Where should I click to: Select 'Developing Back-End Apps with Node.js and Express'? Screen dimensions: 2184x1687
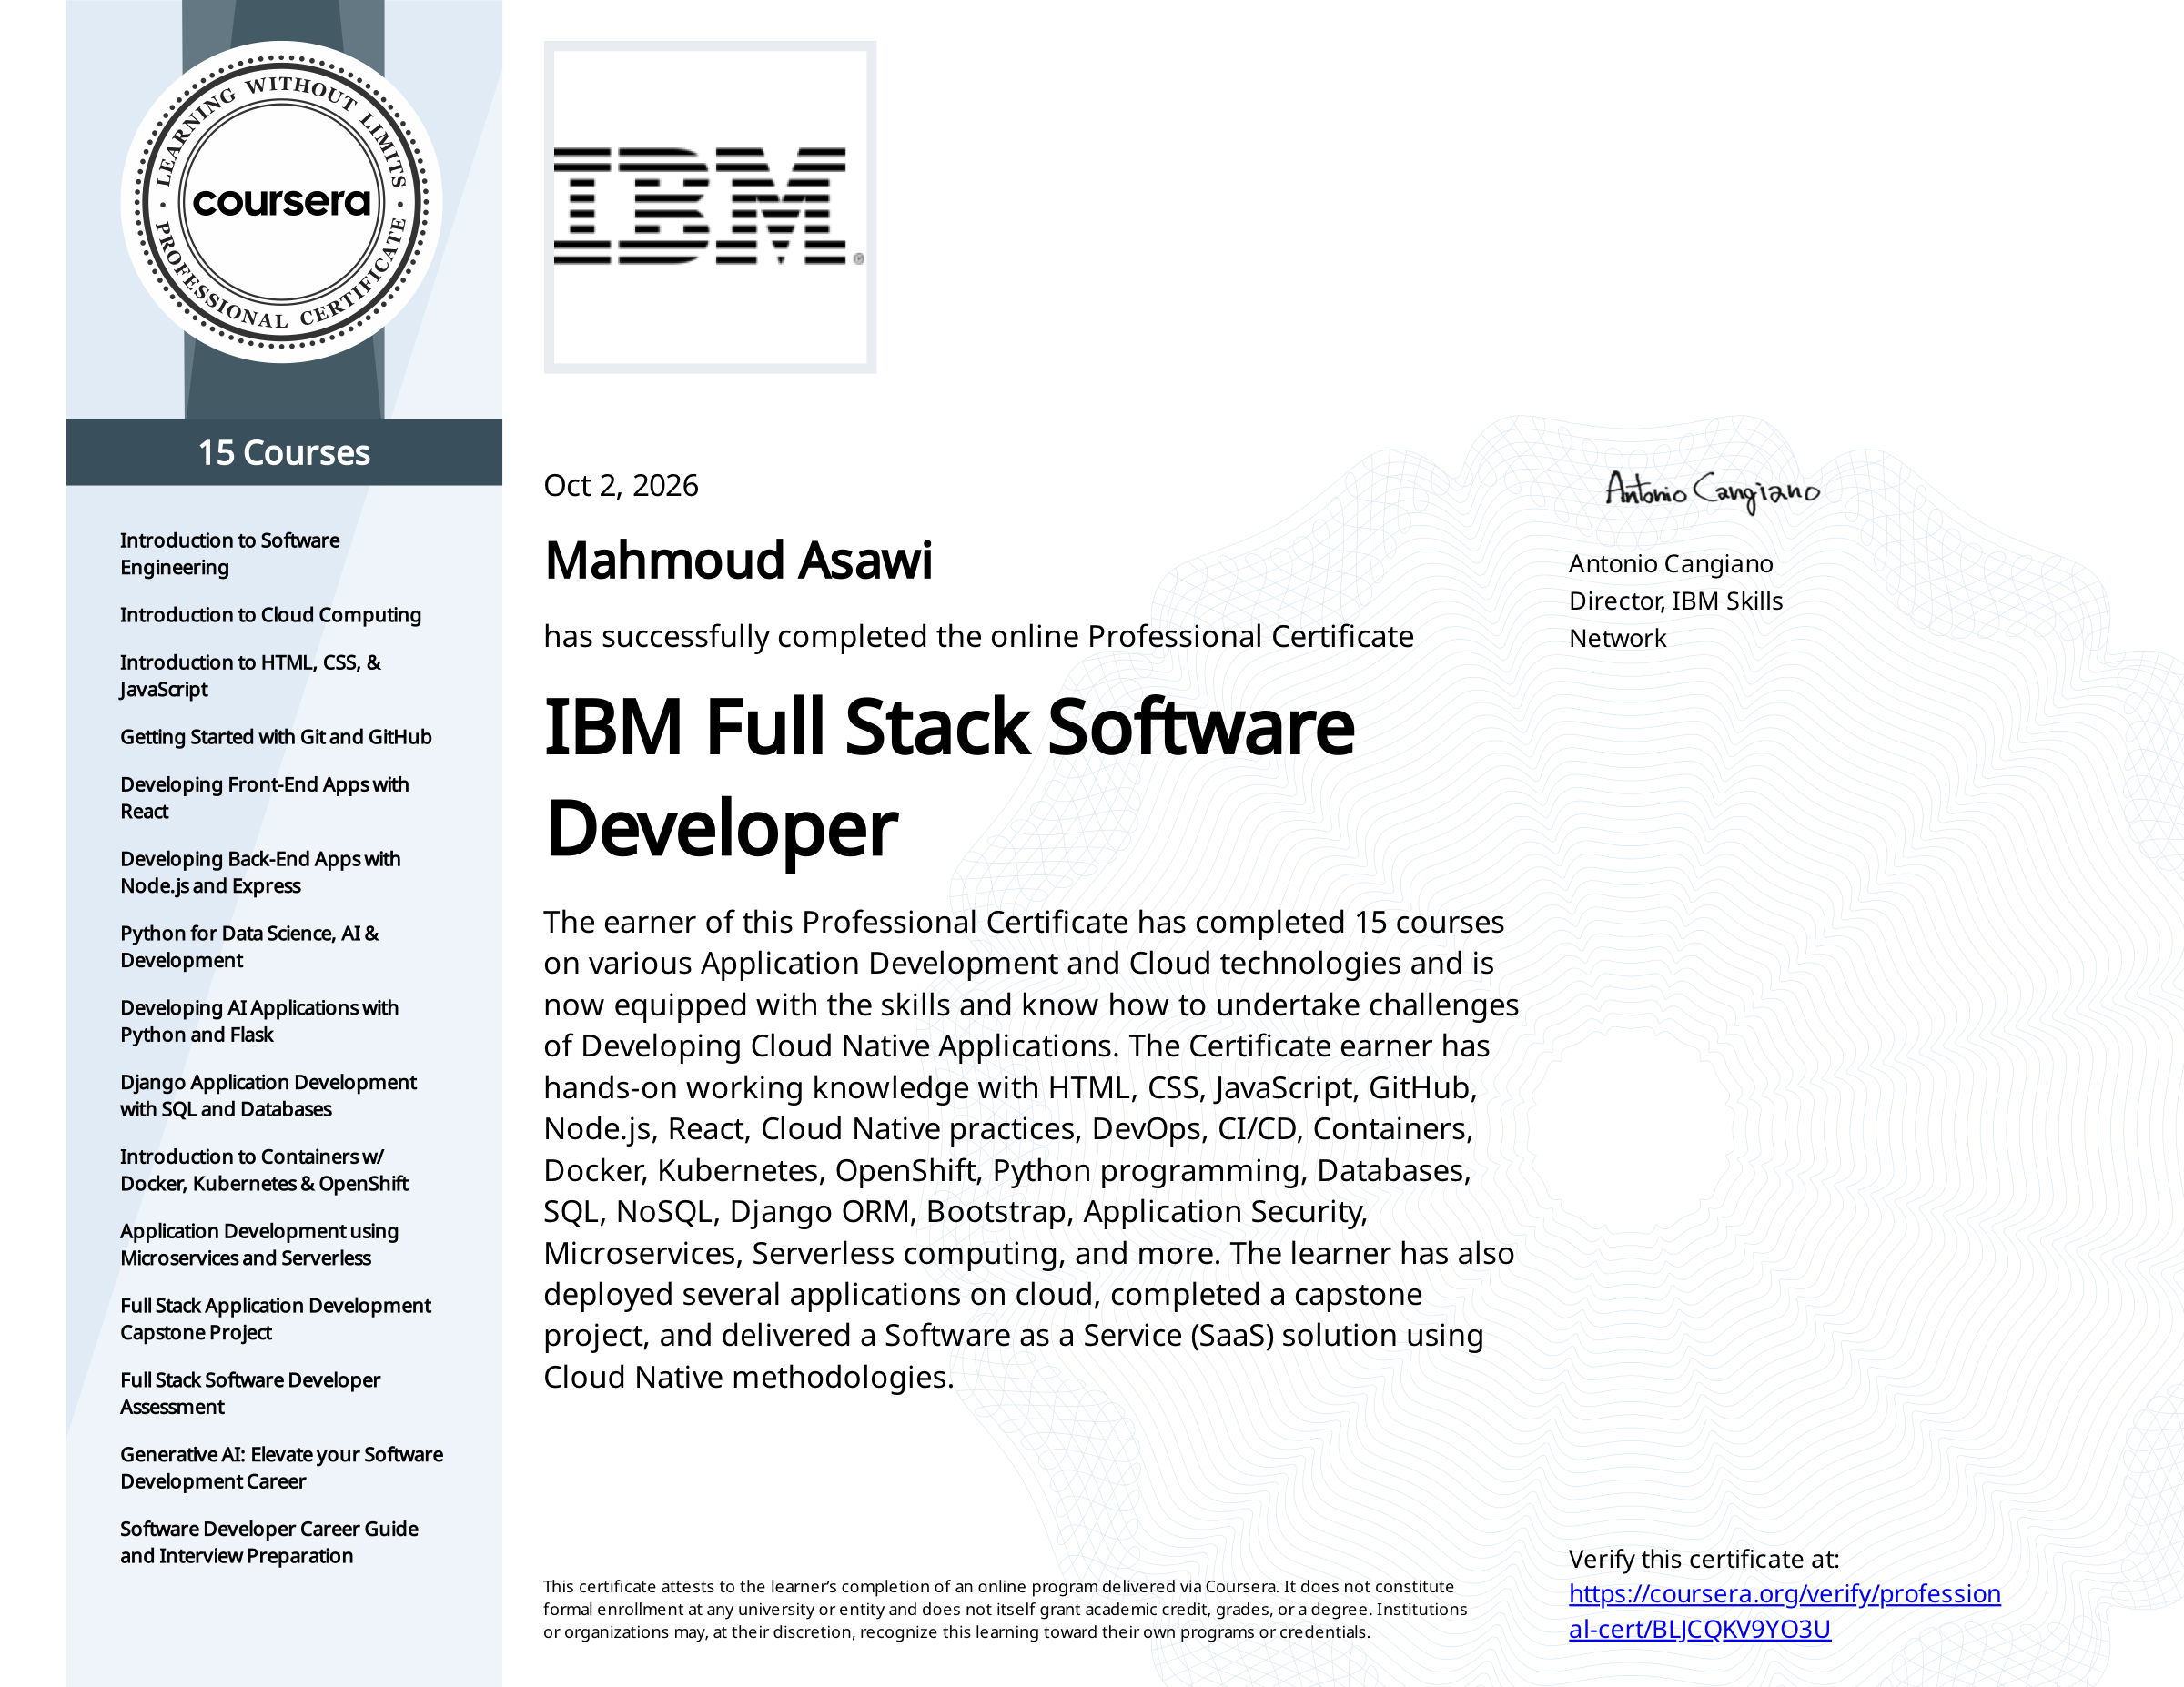(x=260, y=872)
